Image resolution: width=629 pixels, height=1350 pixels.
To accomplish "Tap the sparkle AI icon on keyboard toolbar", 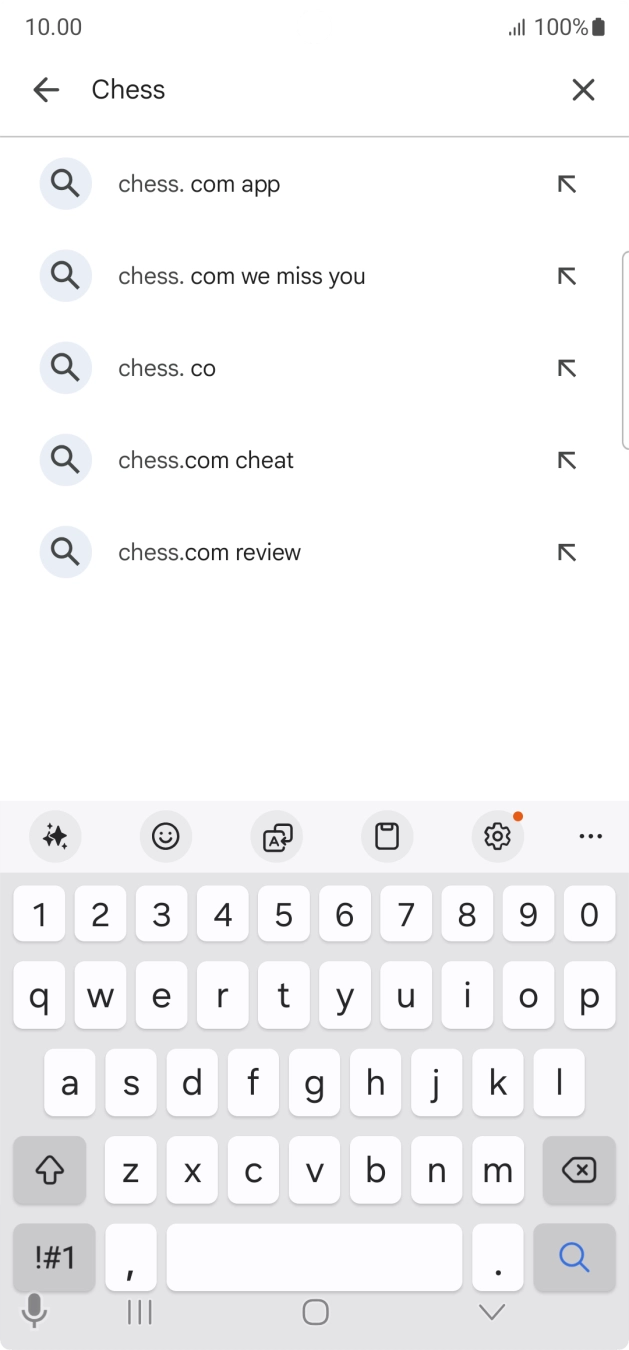I will pos(55,836).
